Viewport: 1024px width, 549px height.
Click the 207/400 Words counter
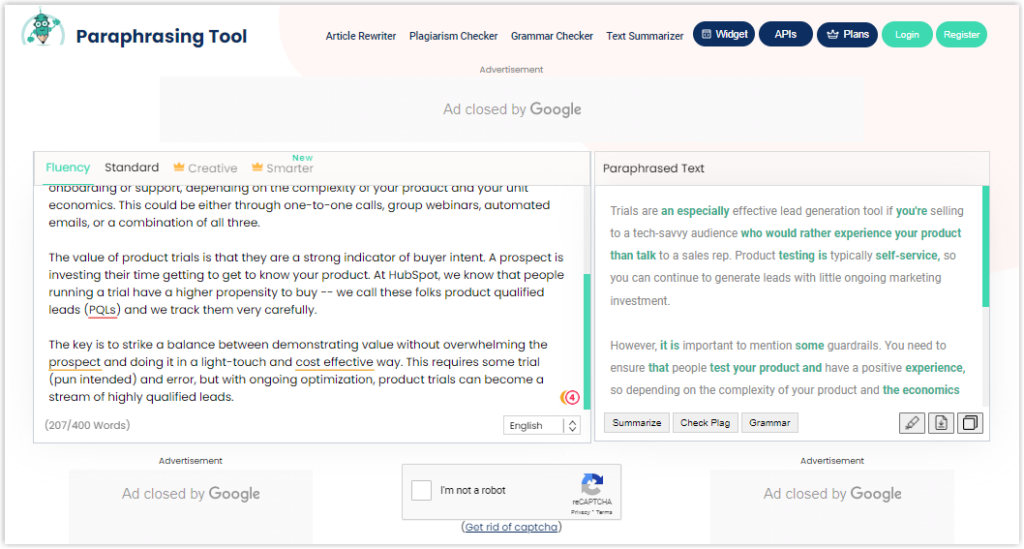tap(88, 426)
